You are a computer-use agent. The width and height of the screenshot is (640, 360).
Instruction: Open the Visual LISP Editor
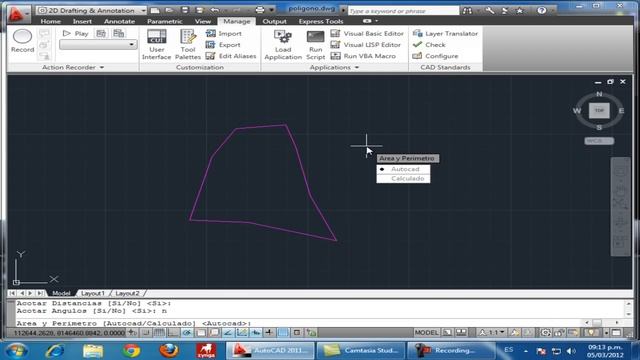pyautogui.click(x=366, y=44)
